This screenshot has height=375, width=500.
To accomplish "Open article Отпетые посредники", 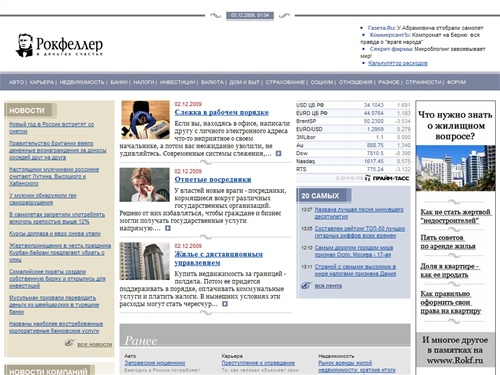I will [x=213, y=180].
